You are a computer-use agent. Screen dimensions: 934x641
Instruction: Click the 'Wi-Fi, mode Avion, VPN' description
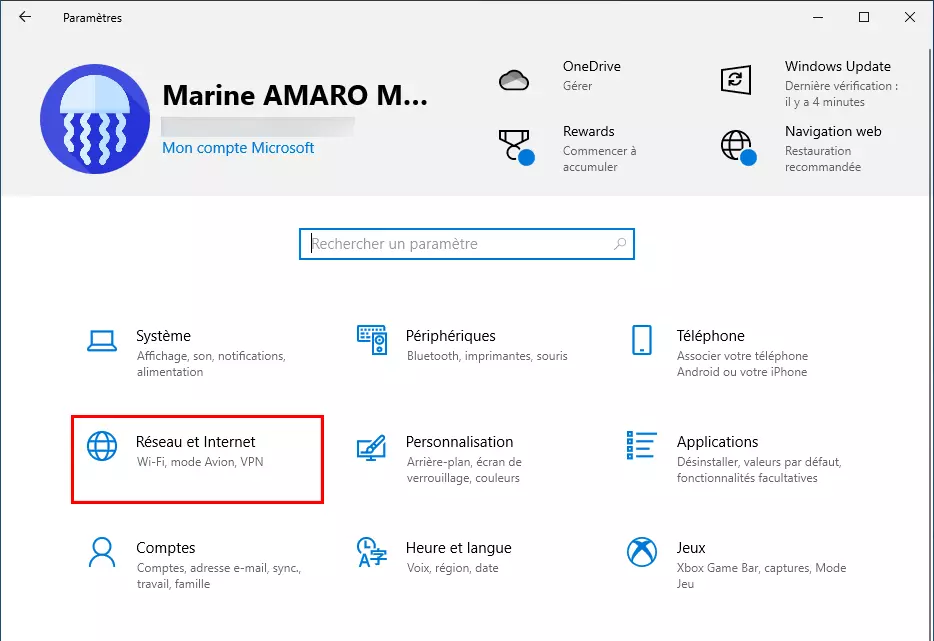pos(200,462)
